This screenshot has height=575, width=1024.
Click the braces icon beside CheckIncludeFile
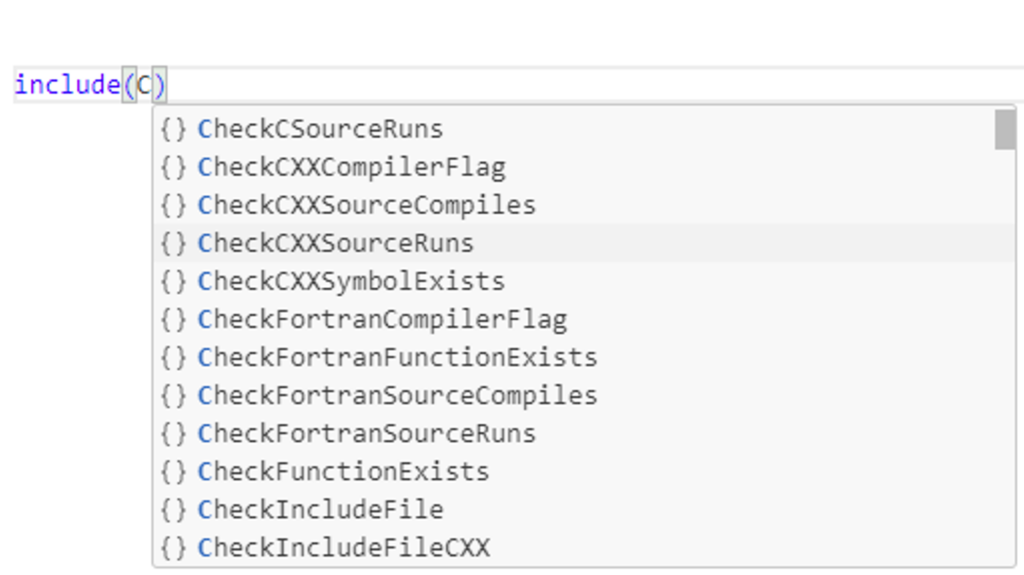click(173, 510)
